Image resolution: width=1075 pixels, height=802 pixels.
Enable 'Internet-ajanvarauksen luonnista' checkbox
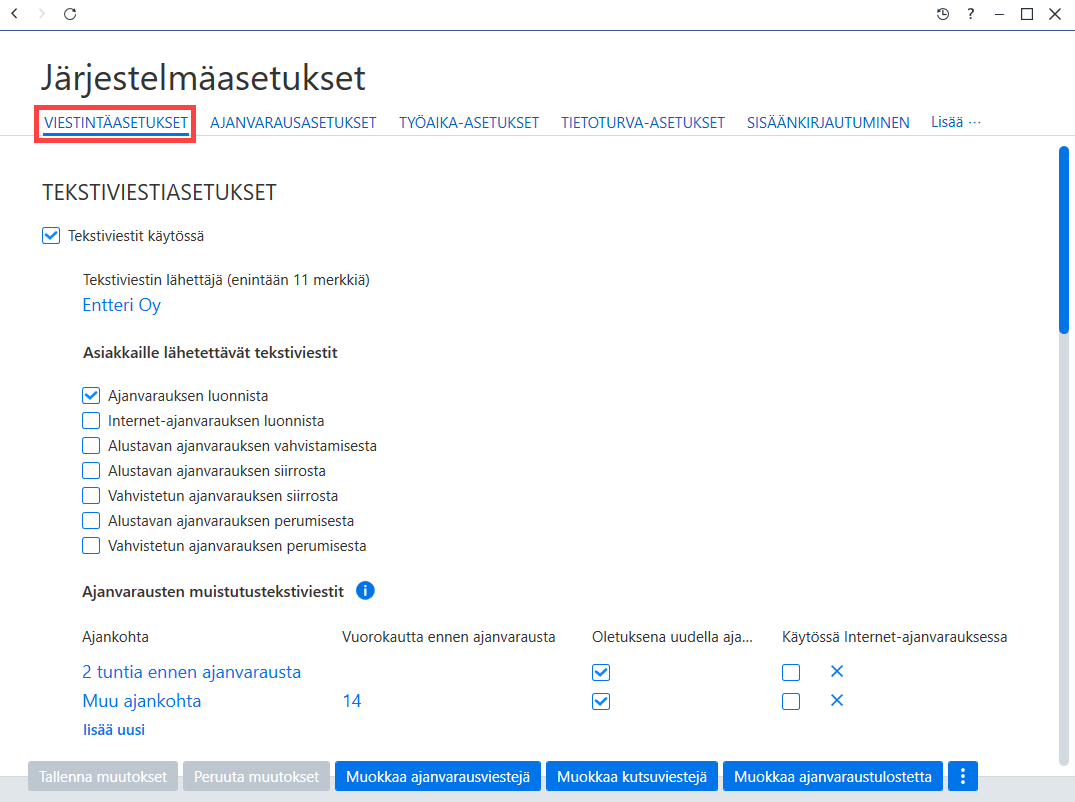[x=91, y=420]
